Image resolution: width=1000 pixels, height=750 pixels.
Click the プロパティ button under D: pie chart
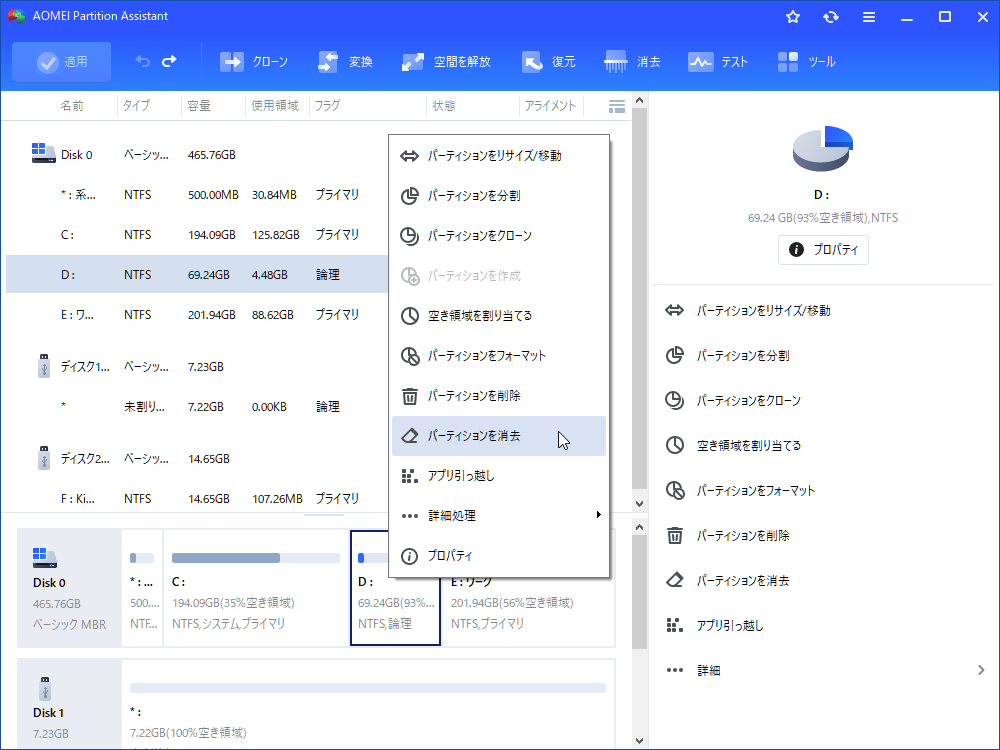(823, 249)
